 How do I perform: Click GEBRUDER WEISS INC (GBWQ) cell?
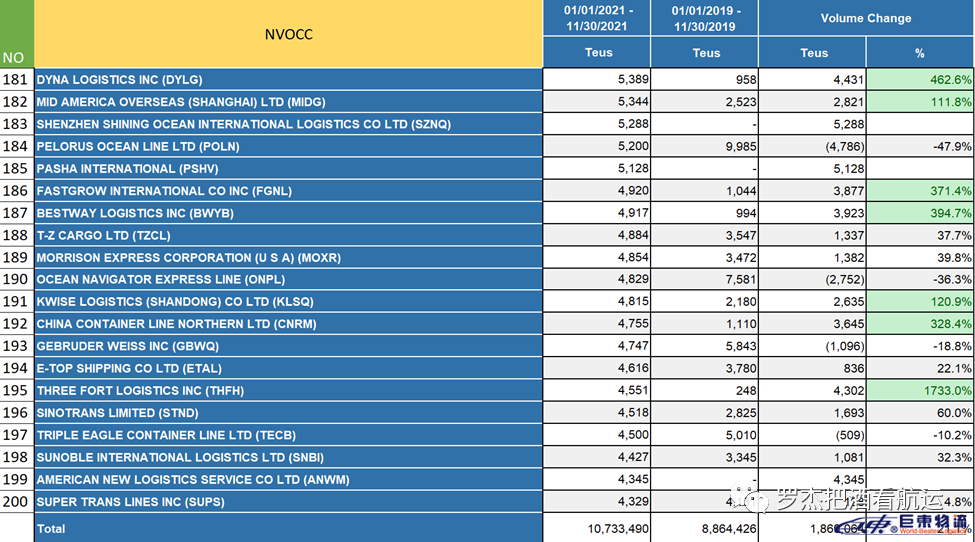click(289, 346)
